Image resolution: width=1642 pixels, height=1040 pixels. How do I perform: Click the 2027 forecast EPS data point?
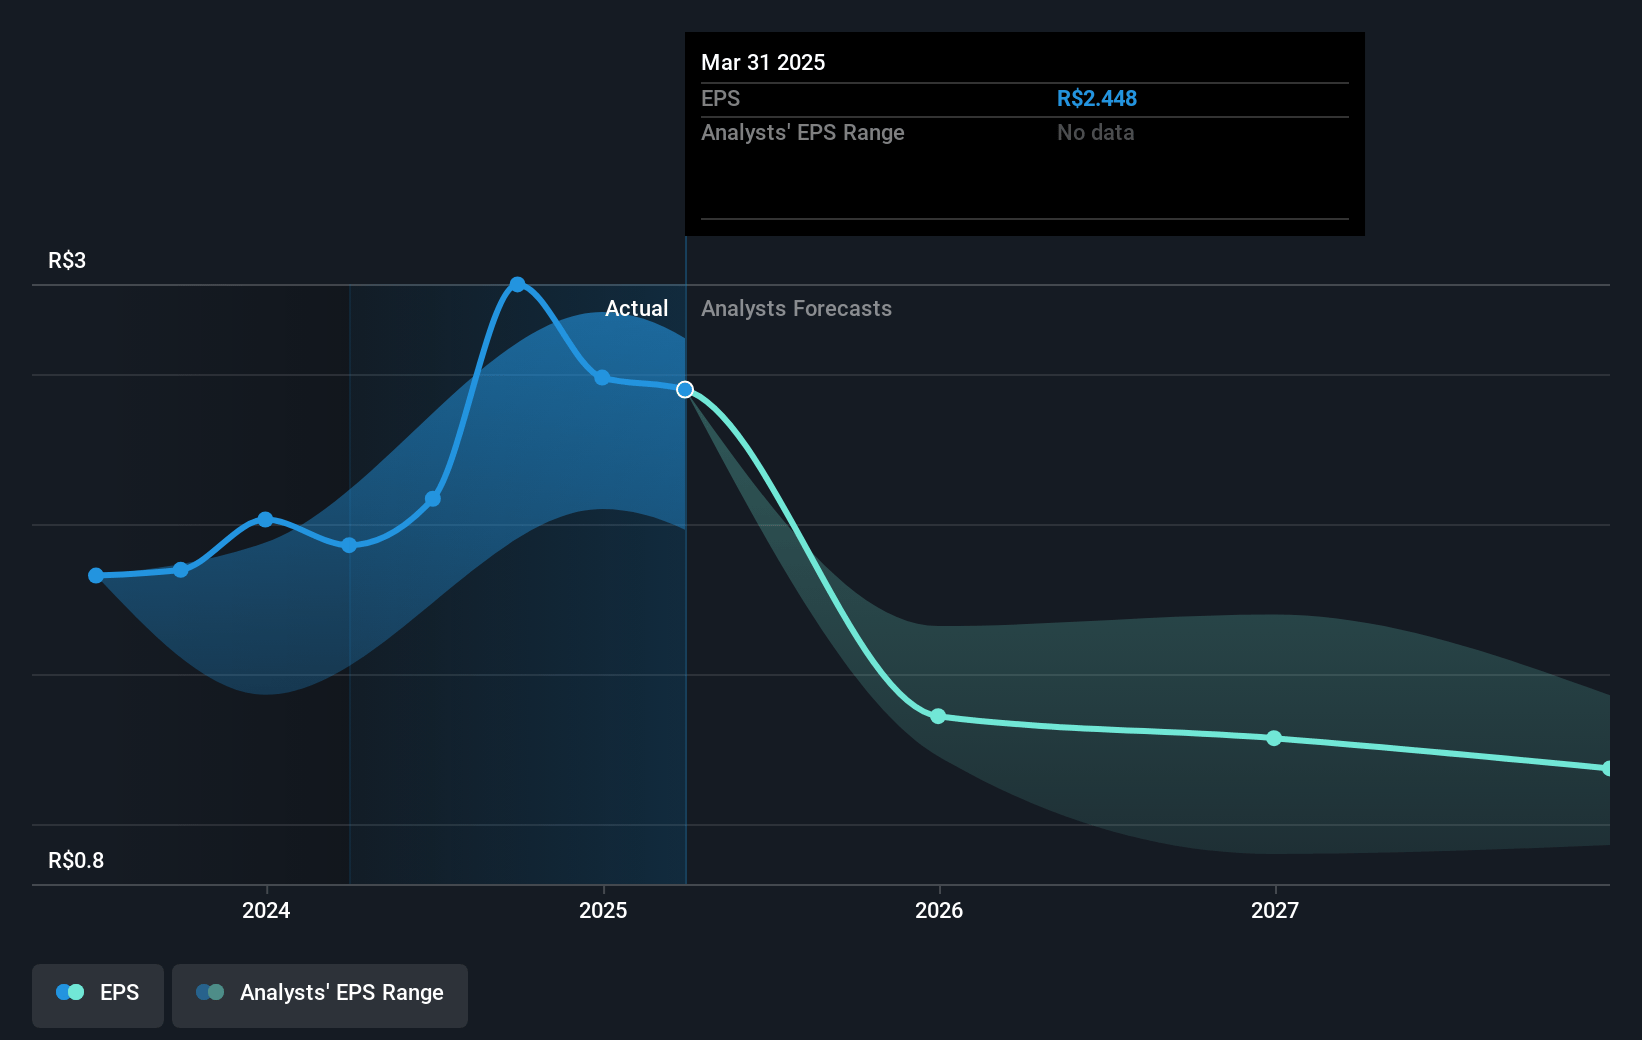[1274, 738]
